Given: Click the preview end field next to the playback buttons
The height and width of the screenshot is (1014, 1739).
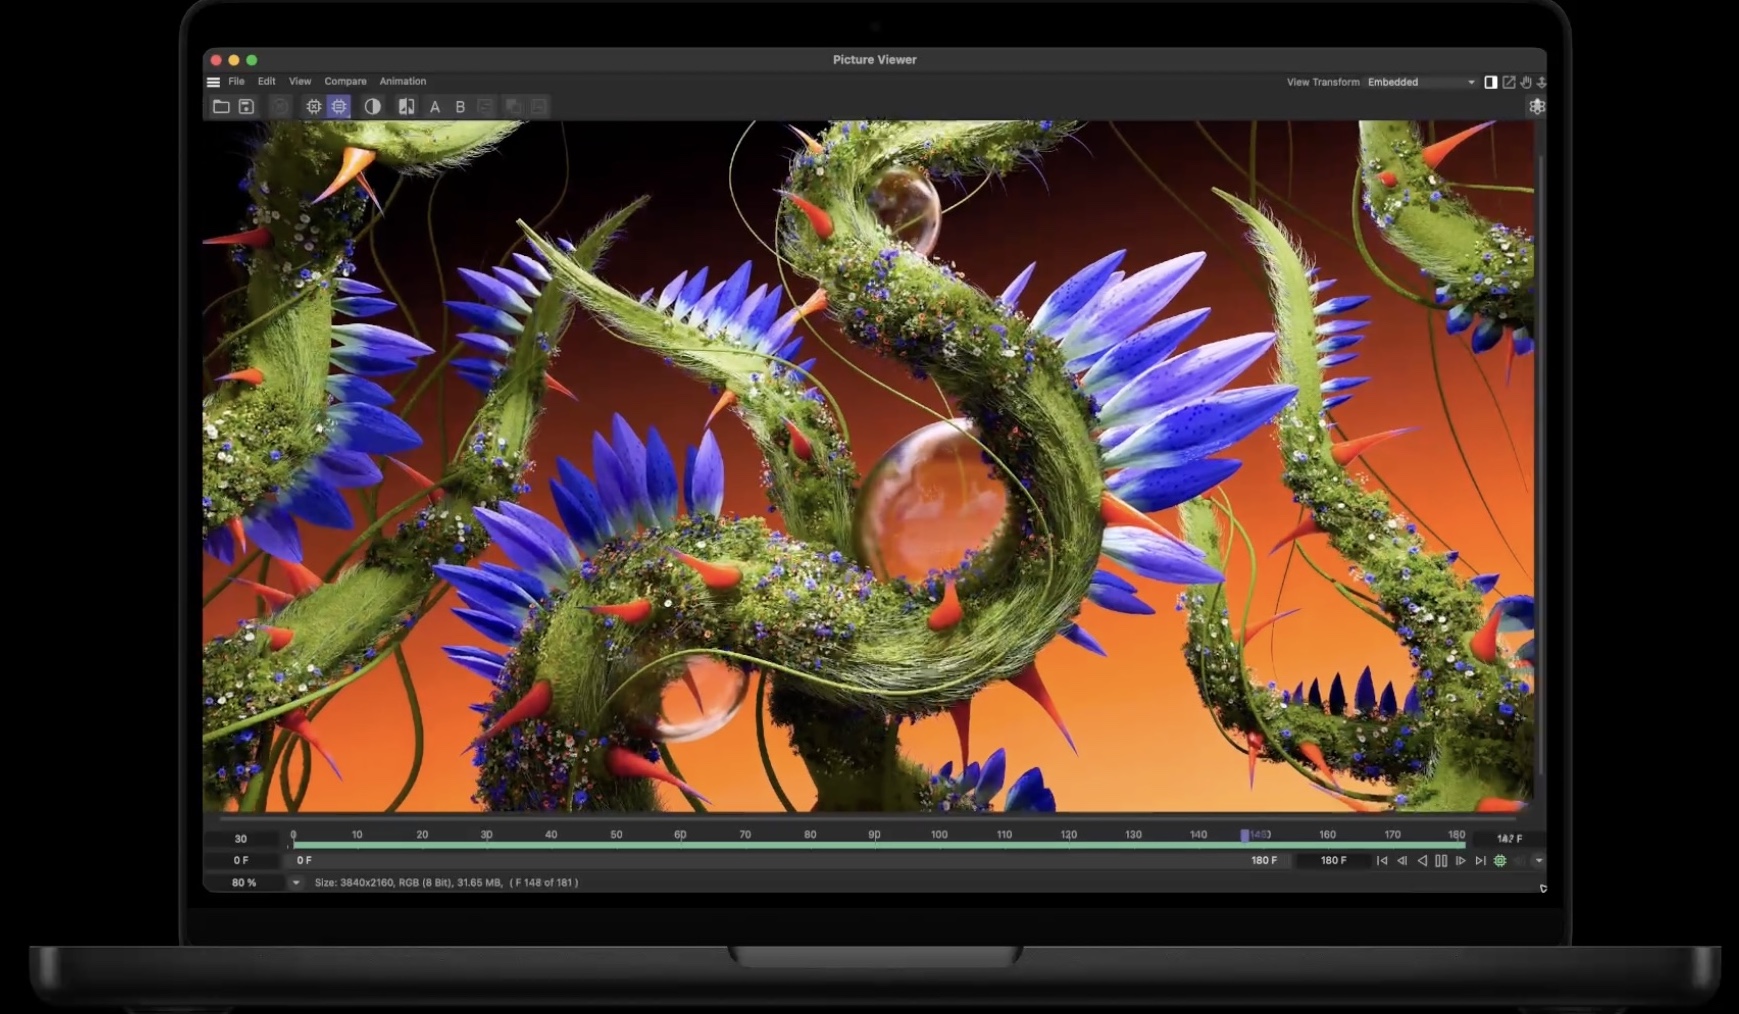Looking at the screenshot, I should (1333, 860).
